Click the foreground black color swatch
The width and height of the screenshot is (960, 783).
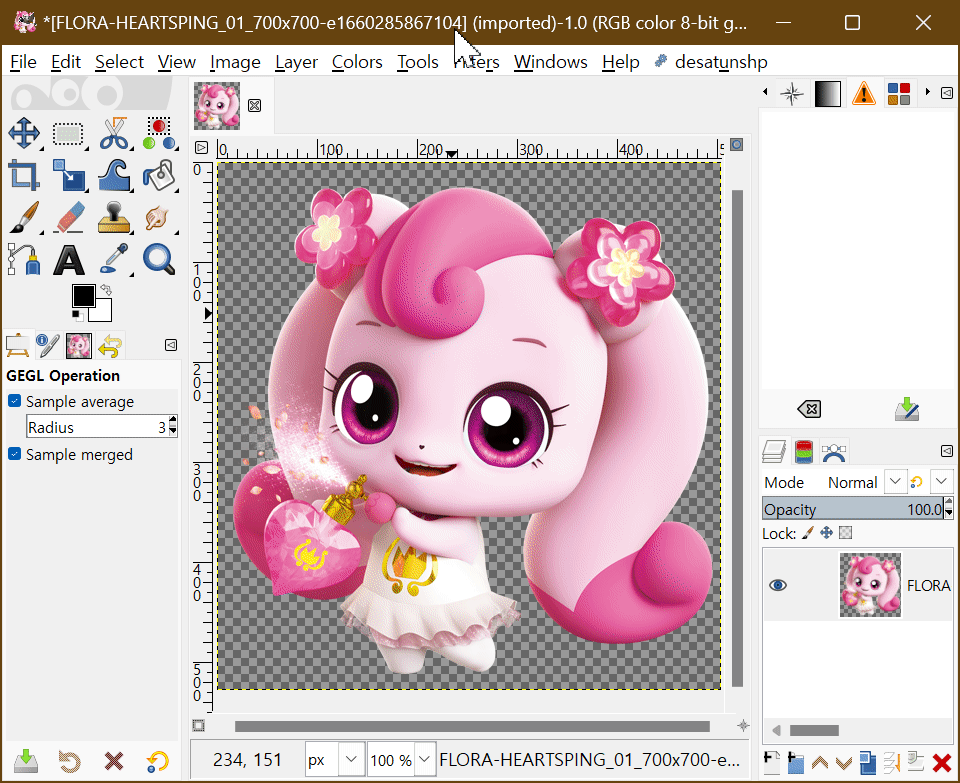click(x=83, y=296)
